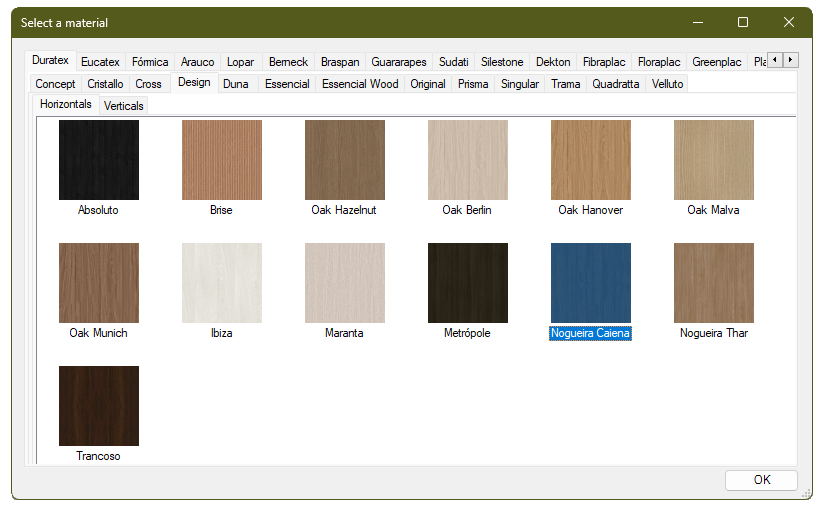The height and width of the screenshot is (508, 820).
Task: Switch to the Berneck tab
Action: tap(289, 62)
